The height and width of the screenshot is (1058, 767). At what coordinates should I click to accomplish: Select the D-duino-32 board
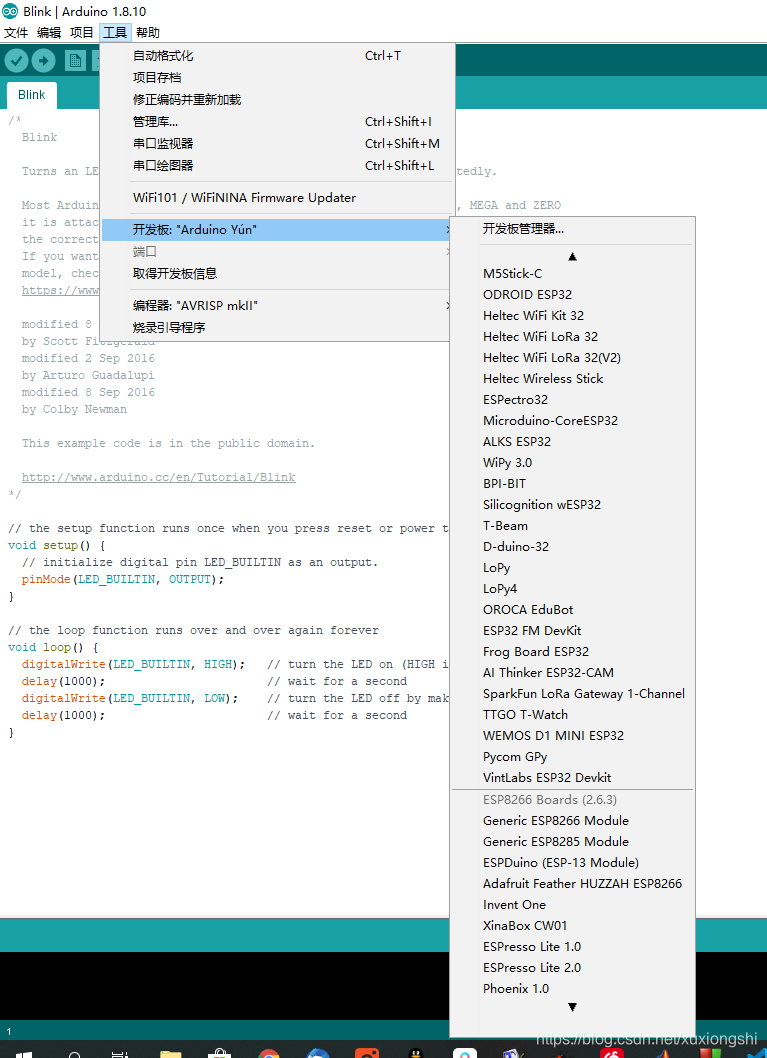[x=573, y=547]
